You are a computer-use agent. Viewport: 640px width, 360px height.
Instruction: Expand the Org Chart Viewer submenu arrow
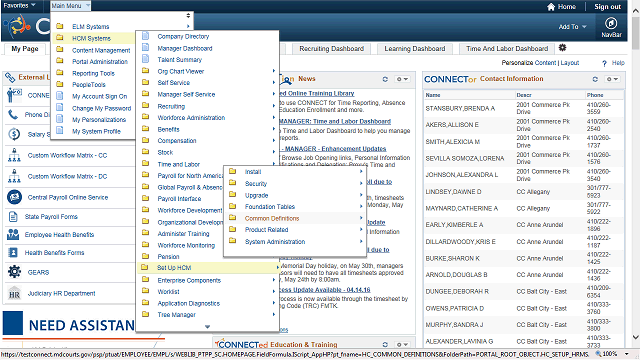(274, 71)
